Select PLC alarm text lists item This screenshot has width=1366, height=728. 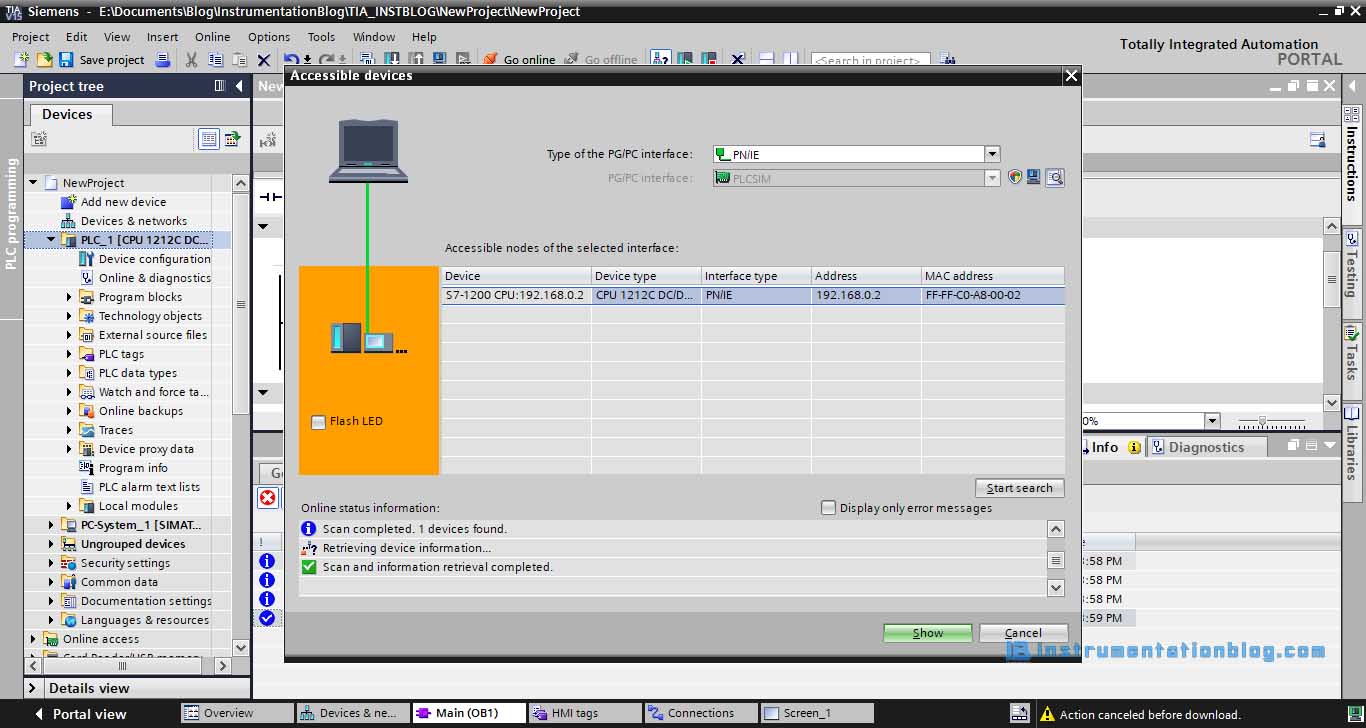149,487
